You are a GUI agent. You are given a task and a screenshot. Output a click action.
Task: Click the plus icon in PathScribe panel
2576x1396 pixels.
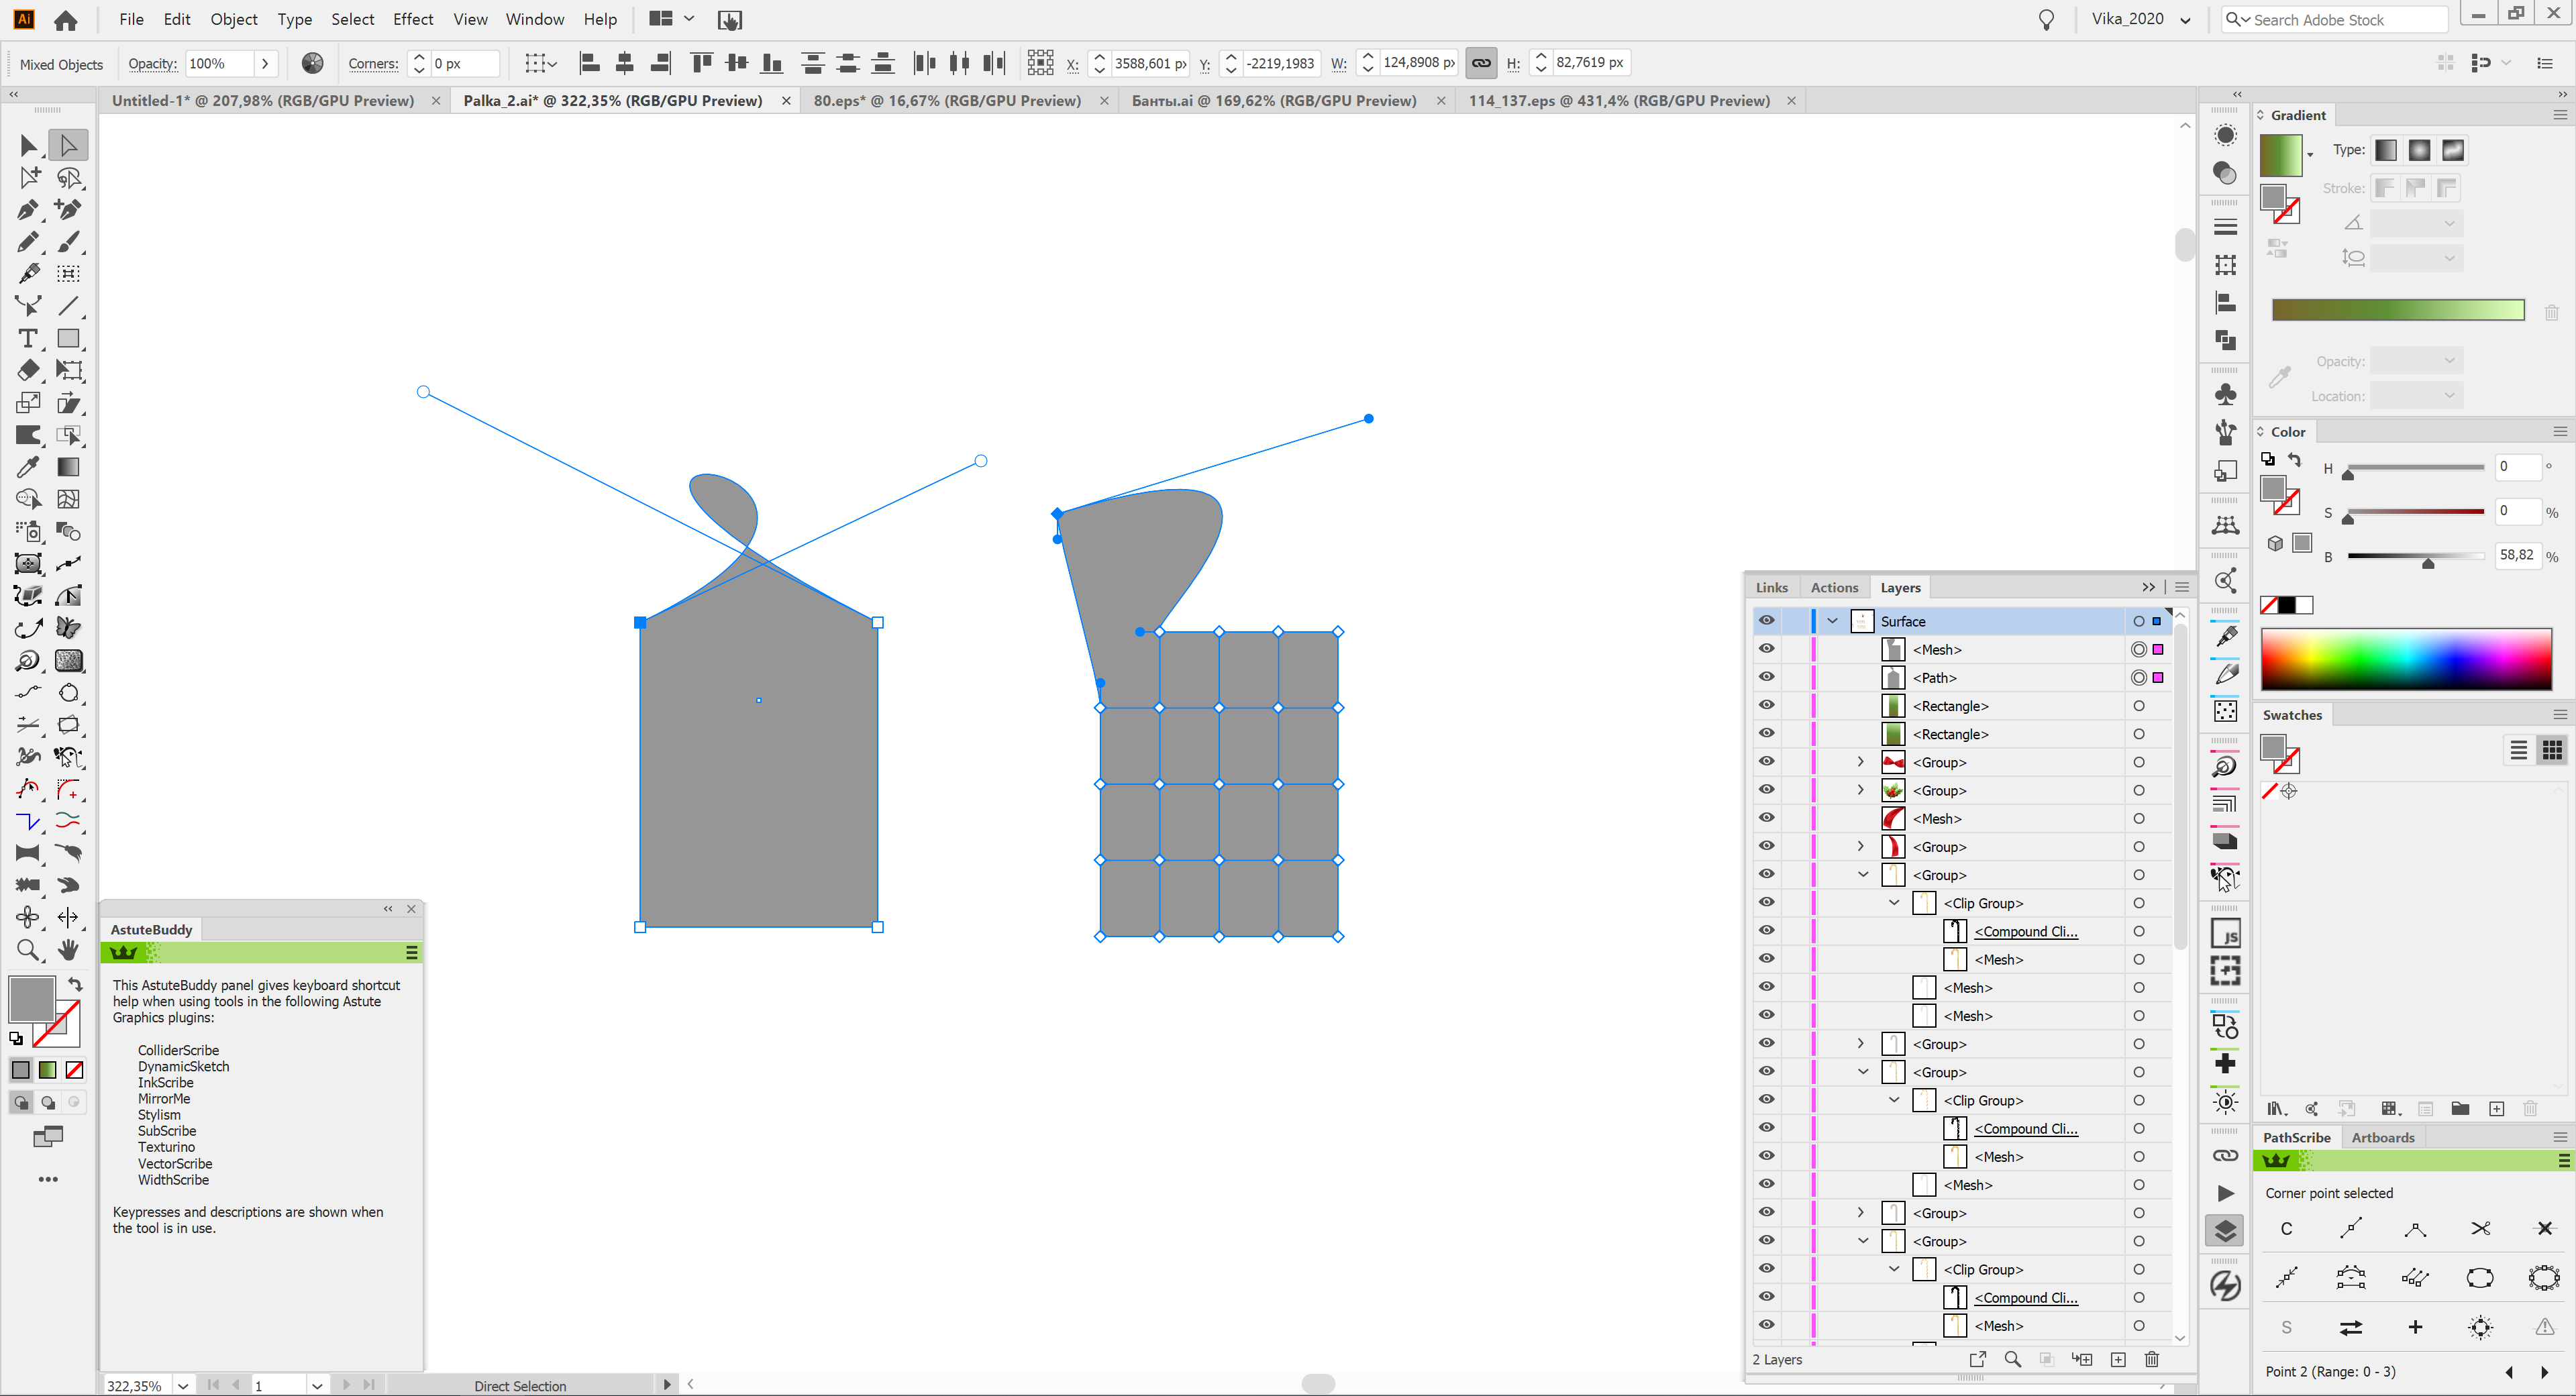click(x=2415, y=1327)
